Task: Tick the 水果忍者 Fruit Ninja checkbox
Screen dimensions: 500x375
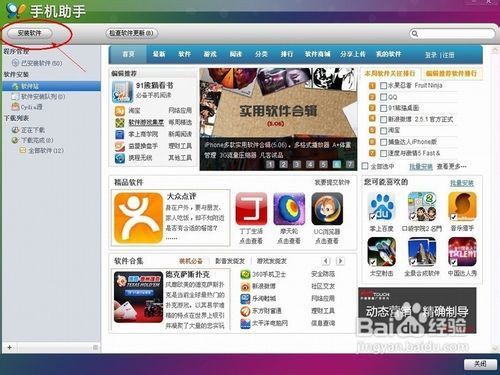Action: [383, 86]
